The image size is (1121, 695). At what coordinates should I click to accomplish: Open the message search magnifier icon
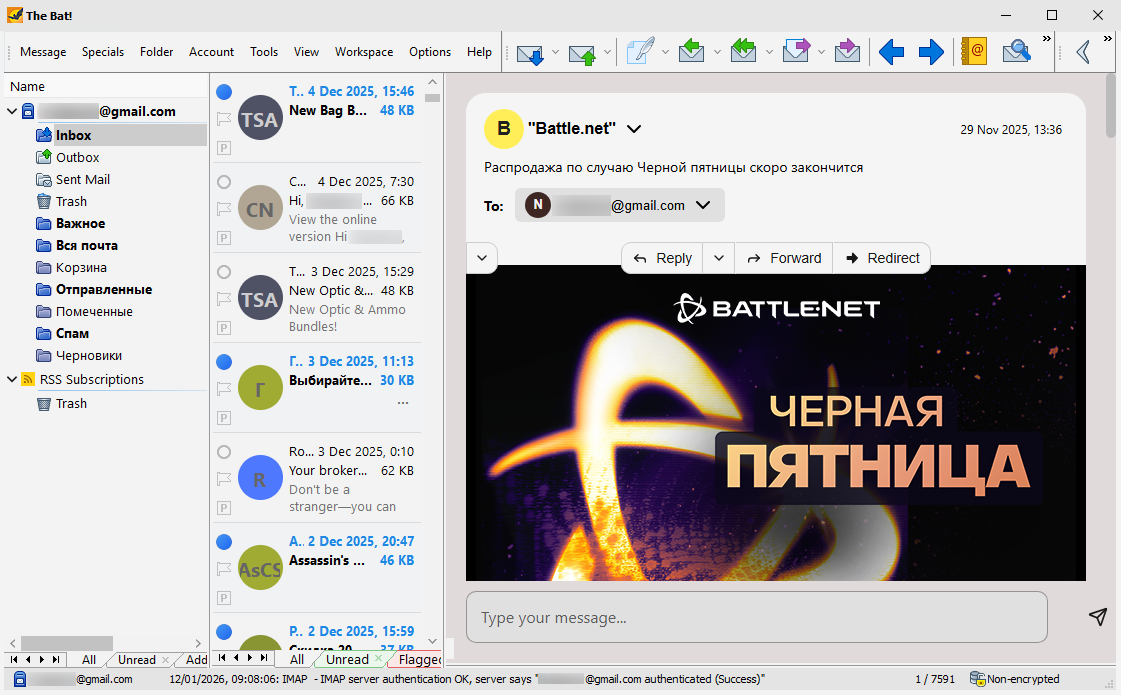pyautogui.click(x=1016, y=51)
